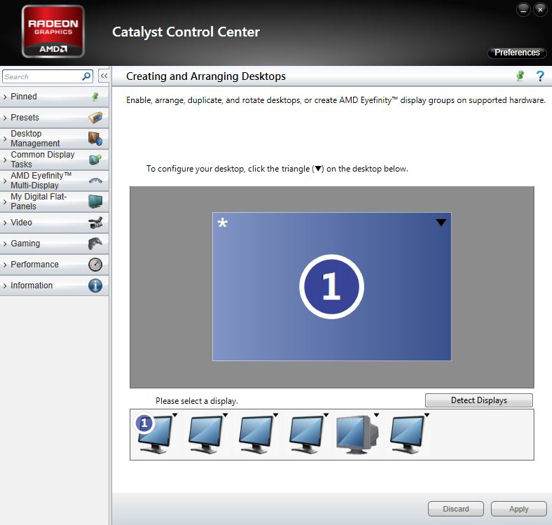Expand the Common Display Tasks chevron
Viewport: 552px width, 525px height.
click(x=5, y=160)
